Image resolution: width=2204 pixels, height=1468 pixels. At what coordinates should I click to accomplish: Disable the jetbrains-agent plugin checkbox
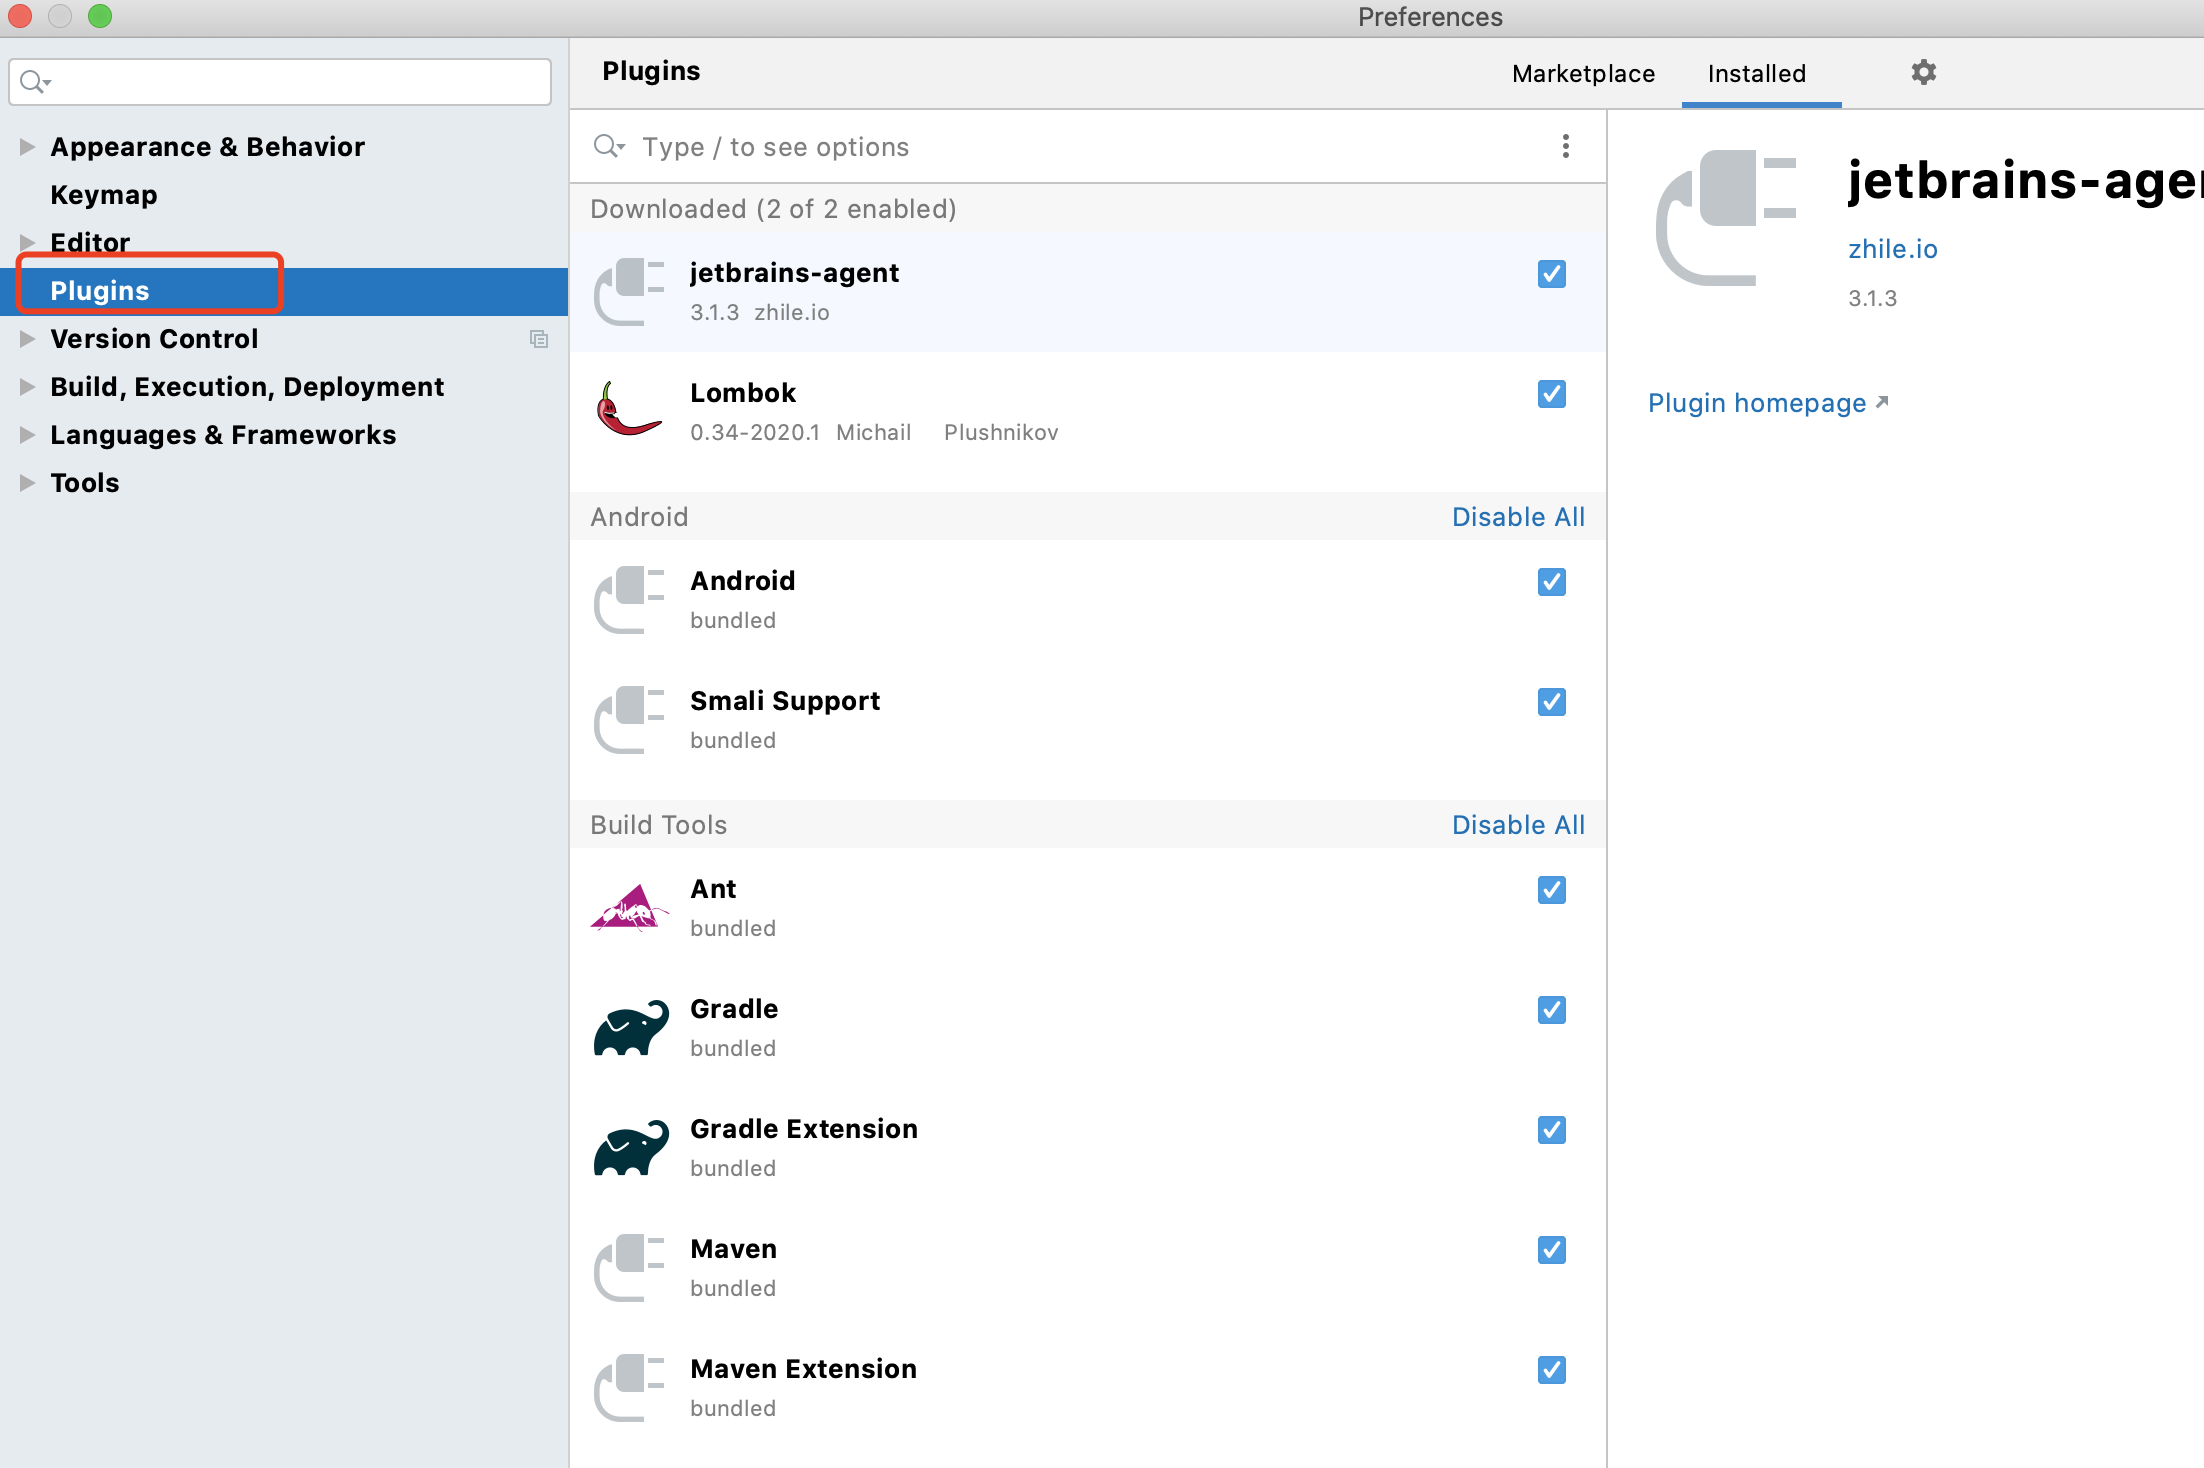click(x=1551, y=274)
